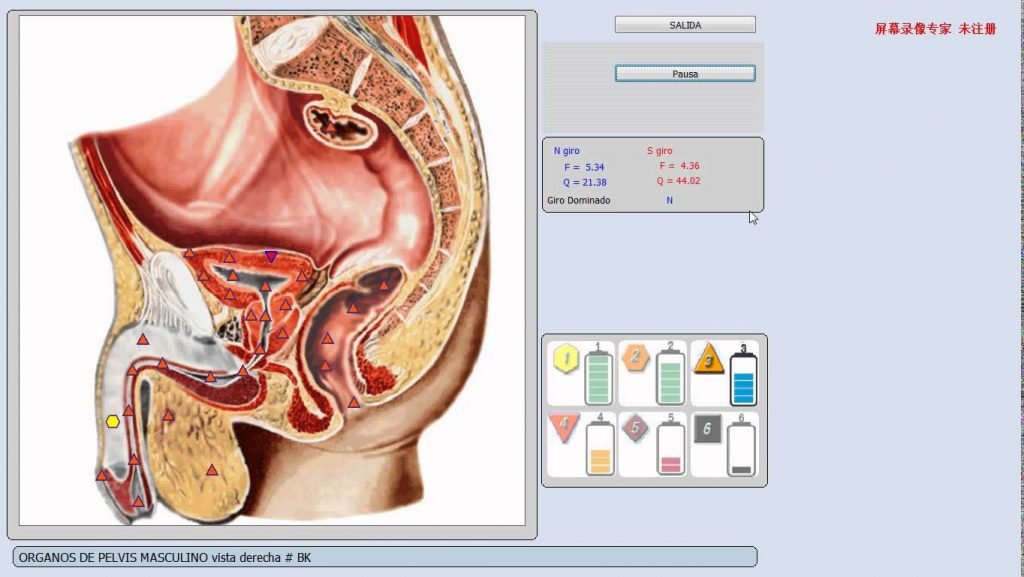
Task: Select the orange triangle level 3 icon
Action: [x=709, y=359]
